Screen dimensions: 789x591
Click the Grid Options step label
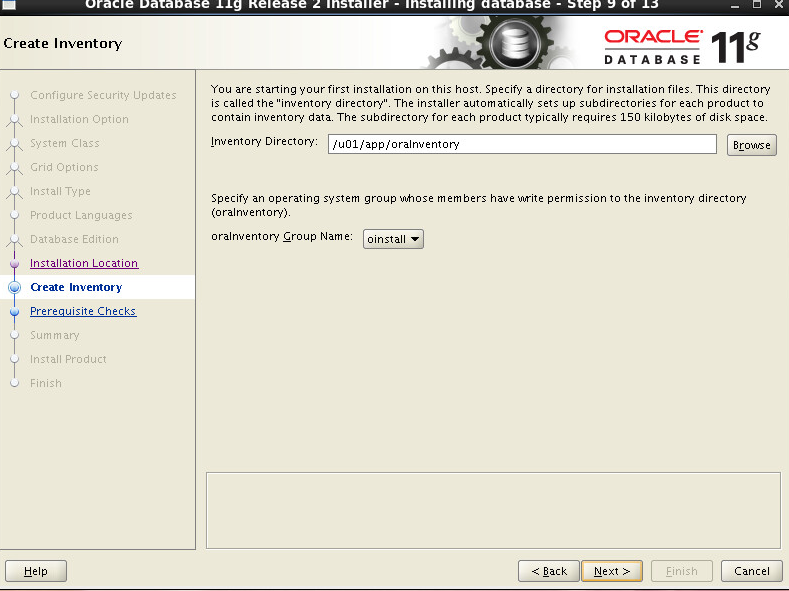click(x=64, y=167)
